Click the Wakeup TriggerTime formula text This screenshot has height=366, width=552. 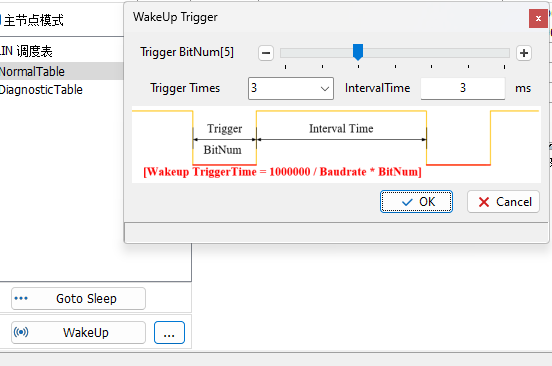coord(282,172)
